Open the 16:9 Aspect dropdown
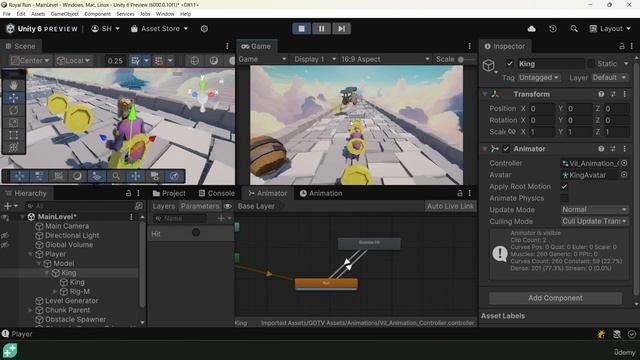This screenshot has width=640, height=360. point(385,59)
